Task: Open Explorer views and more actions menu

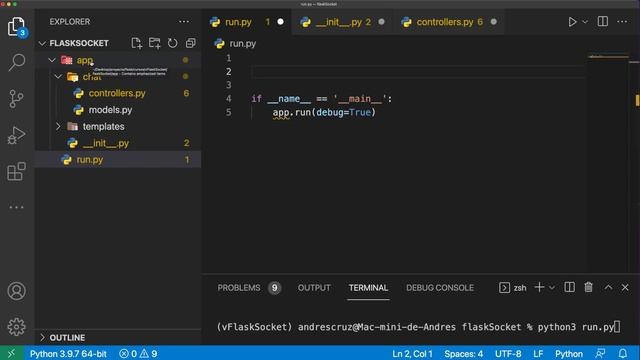Action: click(184, 22)
